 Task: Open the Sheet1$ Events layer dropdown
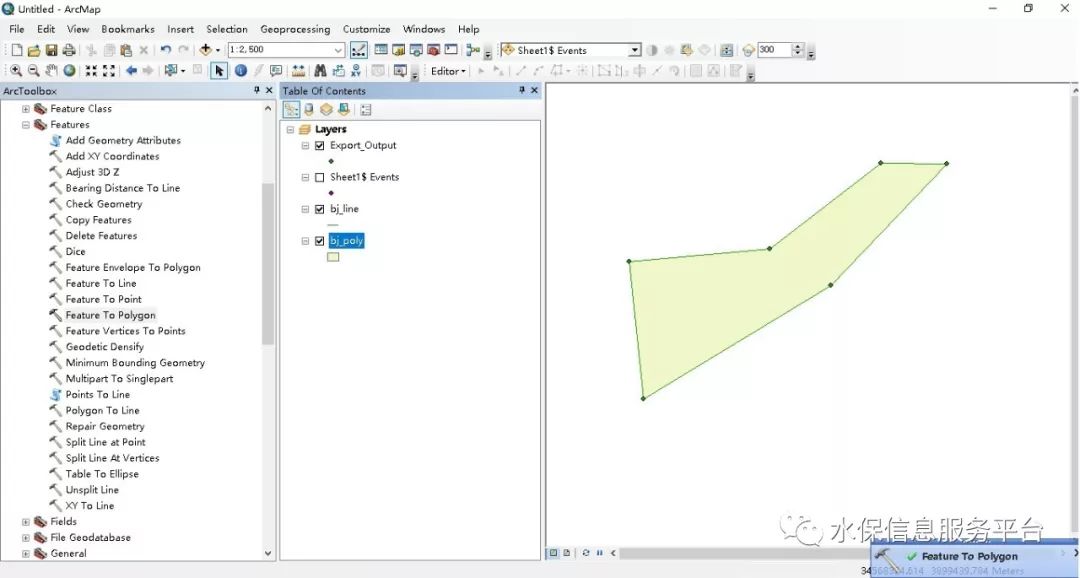(634, 50)
